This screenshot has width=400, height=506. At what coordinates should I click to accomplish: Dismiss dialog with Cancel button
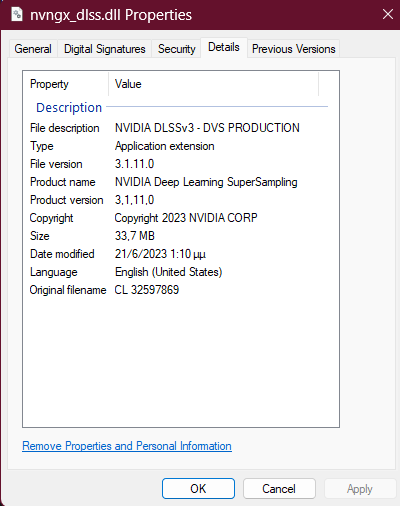(279, 489)
